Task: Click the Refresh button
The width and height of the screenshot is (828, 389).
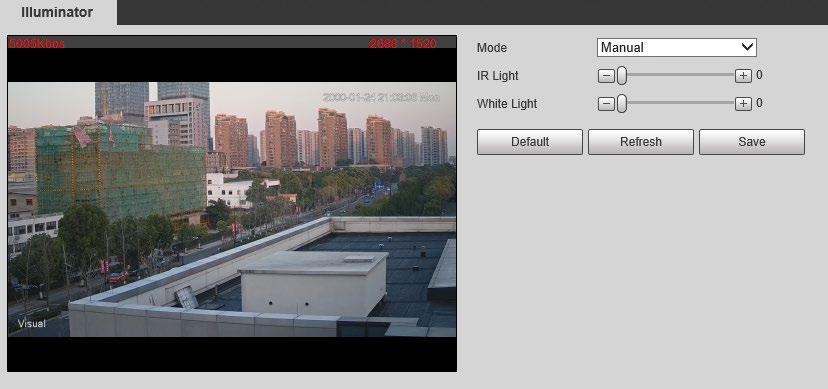Action: [x=641, y=142]
